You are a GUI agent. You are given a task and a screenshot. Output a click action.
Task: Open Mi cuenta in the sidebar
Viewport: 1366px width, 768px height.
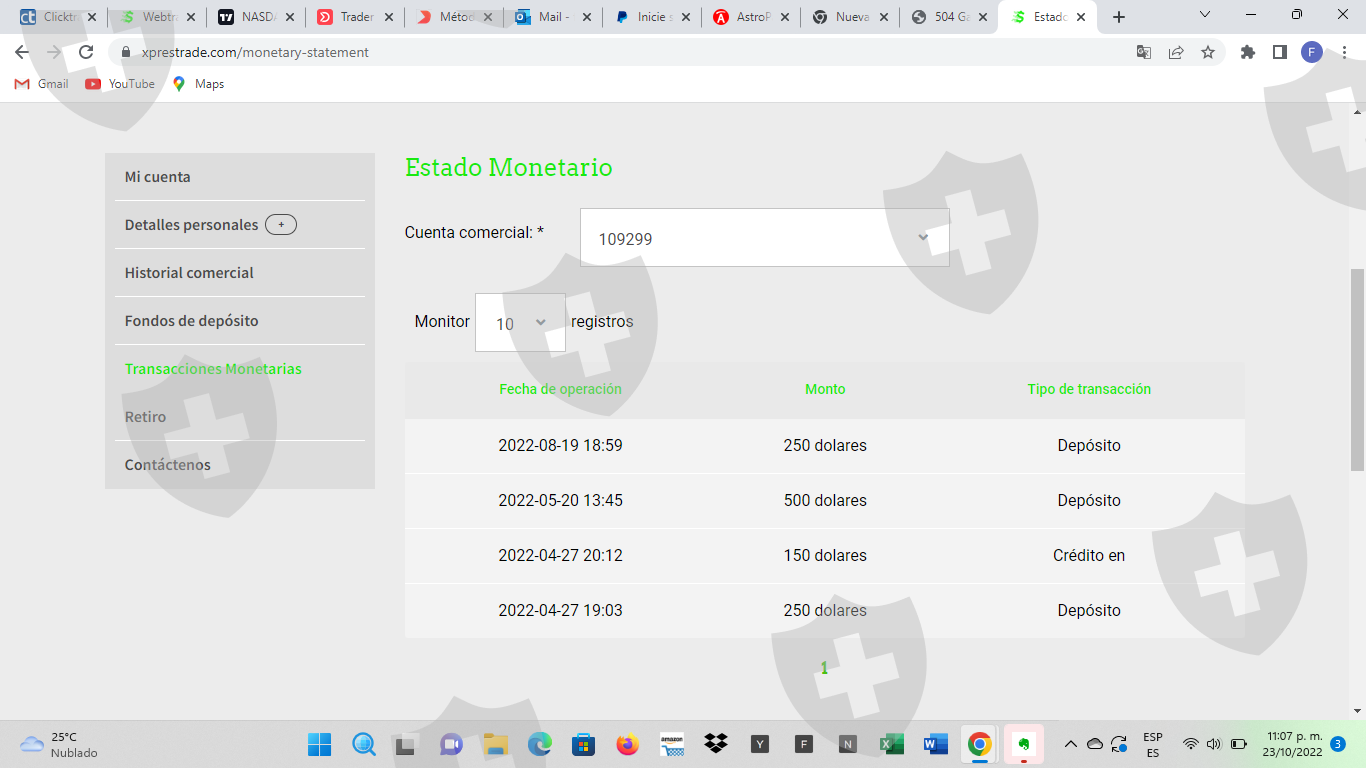[157, 177]
